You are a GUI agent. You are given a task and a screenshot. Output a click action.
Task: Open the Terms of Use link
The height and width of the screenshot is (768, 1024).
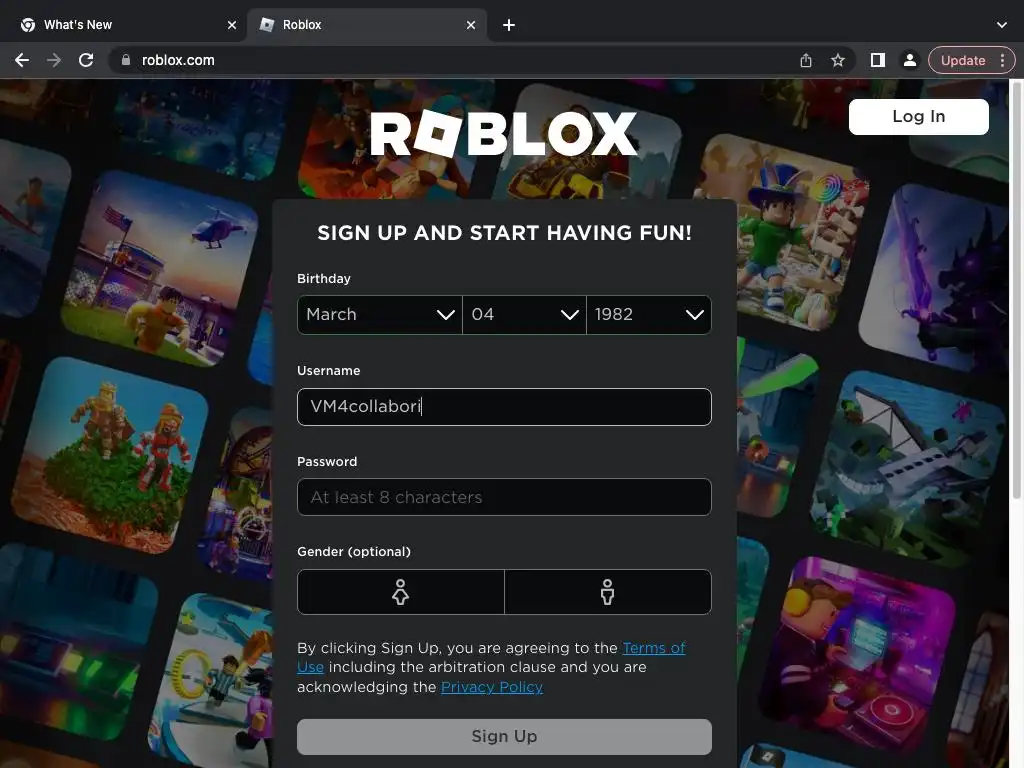click(654, 648)
